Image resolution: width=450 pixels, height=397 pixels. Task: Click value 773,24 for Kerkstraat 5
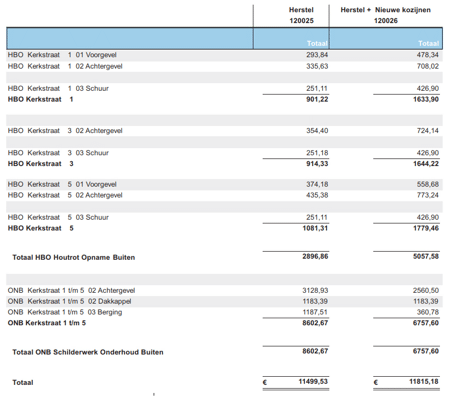(428, 195)
